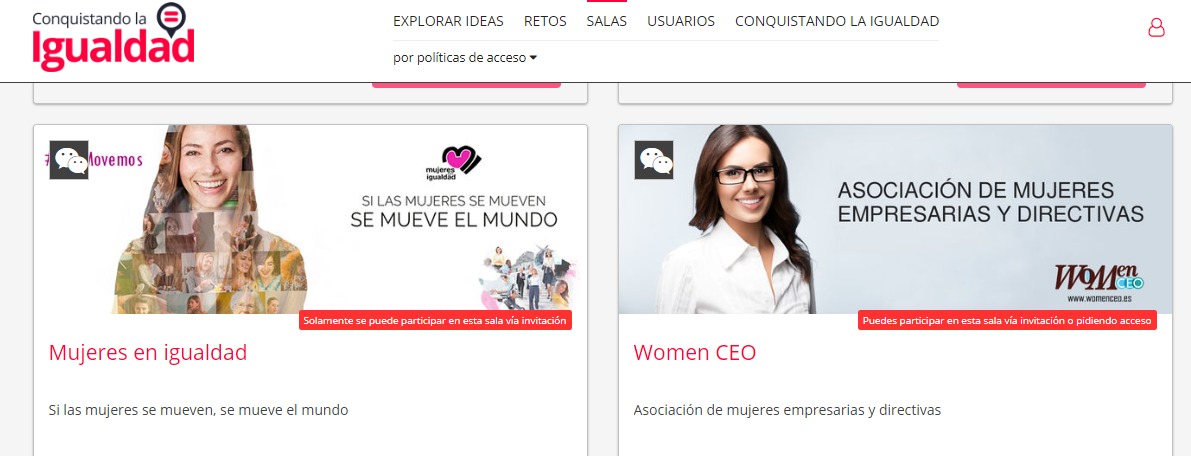Click chat bubble icon on Mujeres en igualdad card

[x=69, y=160]
